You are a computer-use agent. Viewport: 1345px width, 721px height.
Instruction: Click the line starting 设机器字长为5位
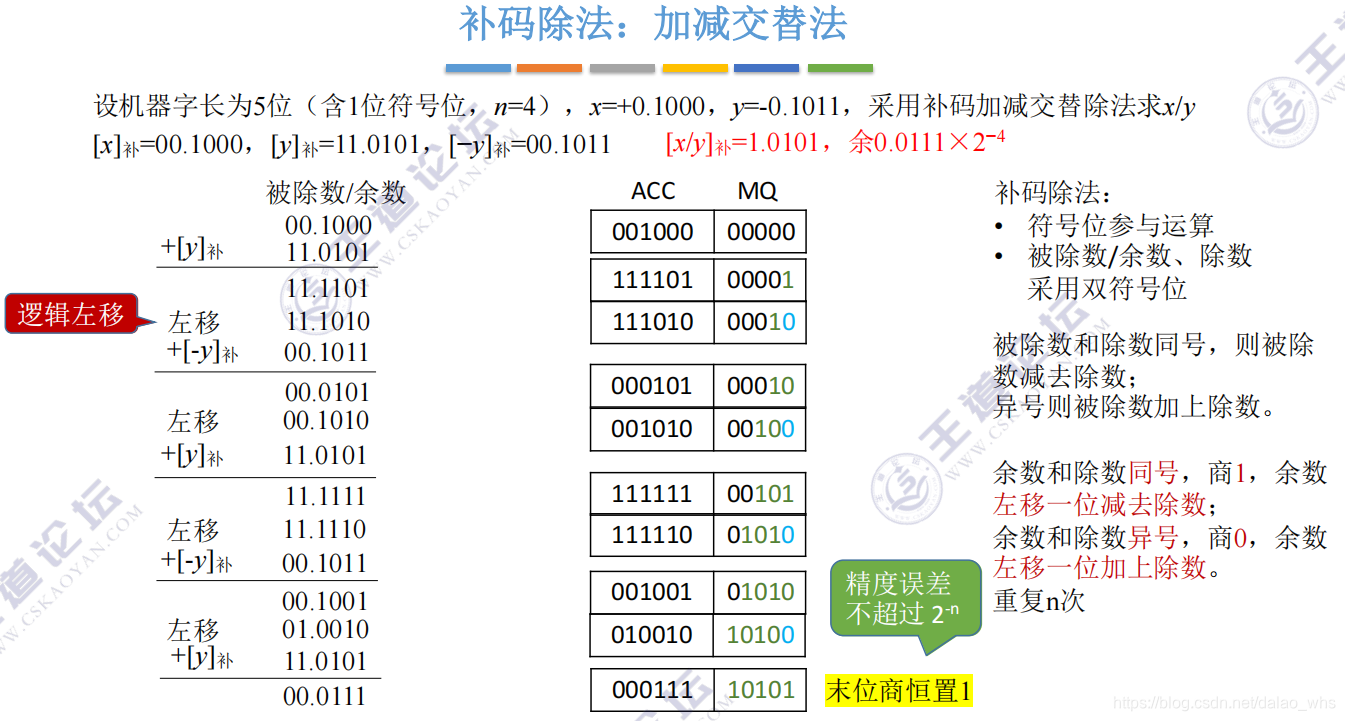click(644, 106)
